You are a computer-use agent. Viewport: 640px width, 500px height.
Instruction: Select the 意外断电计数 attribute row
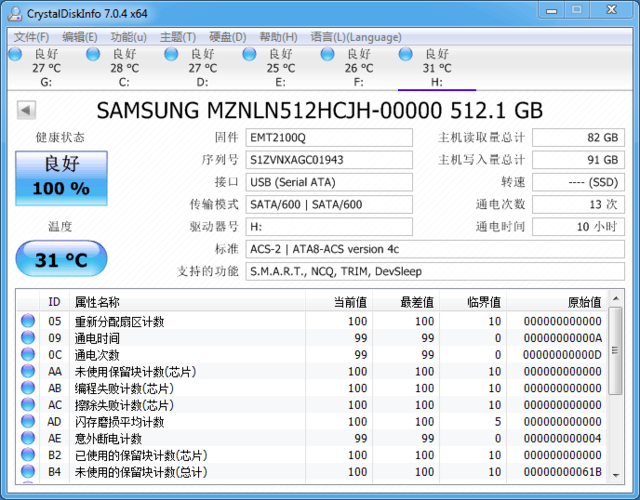312,438
